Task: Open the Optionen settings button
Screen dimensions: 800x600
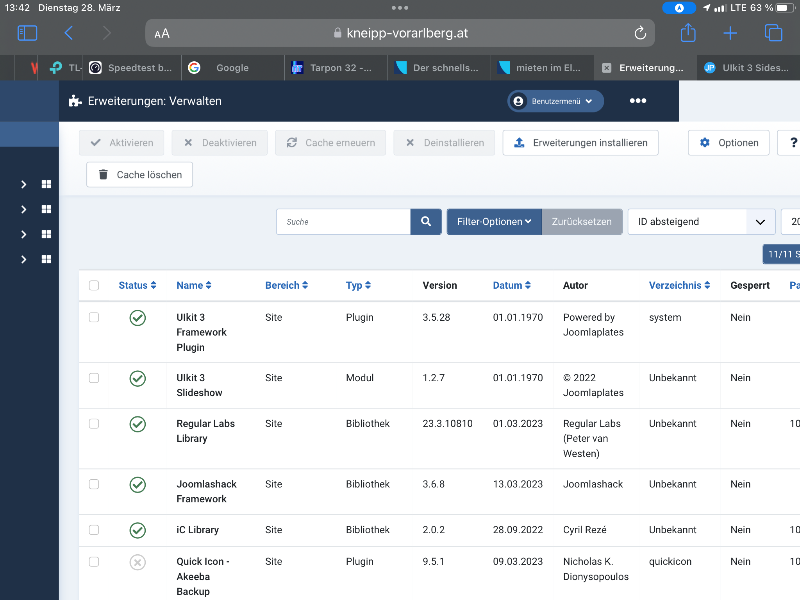Action: [x=729, y=143]
